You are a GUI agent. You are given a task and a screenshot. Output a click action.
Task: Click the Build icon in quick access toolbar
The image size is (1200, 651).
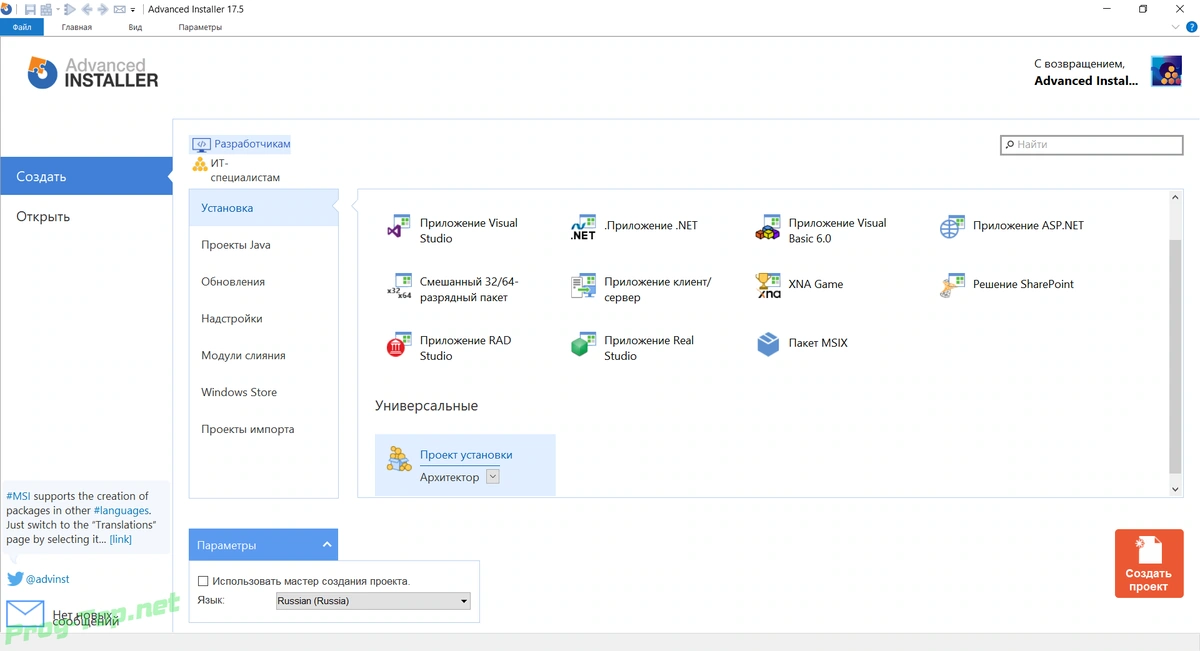pos(46,10)
